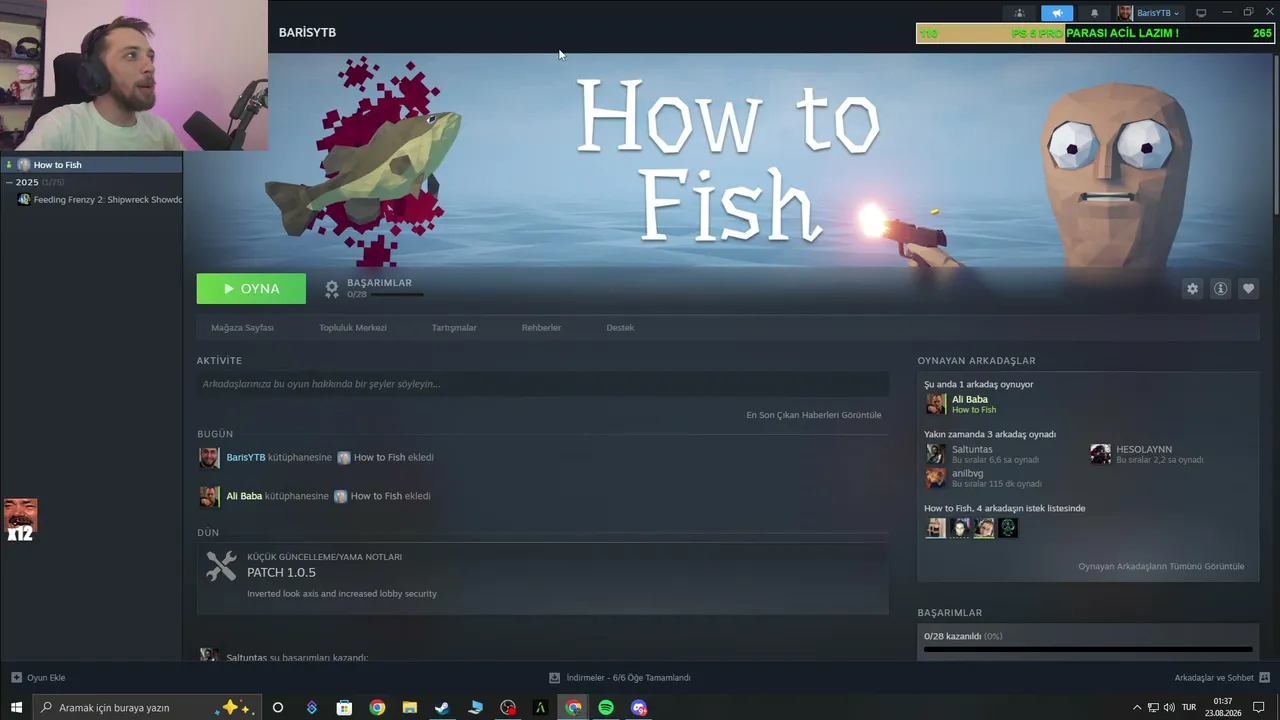
Task: Open Microsoft Store from taskbar
Action: pyautogui.click(x=344, y=708)
